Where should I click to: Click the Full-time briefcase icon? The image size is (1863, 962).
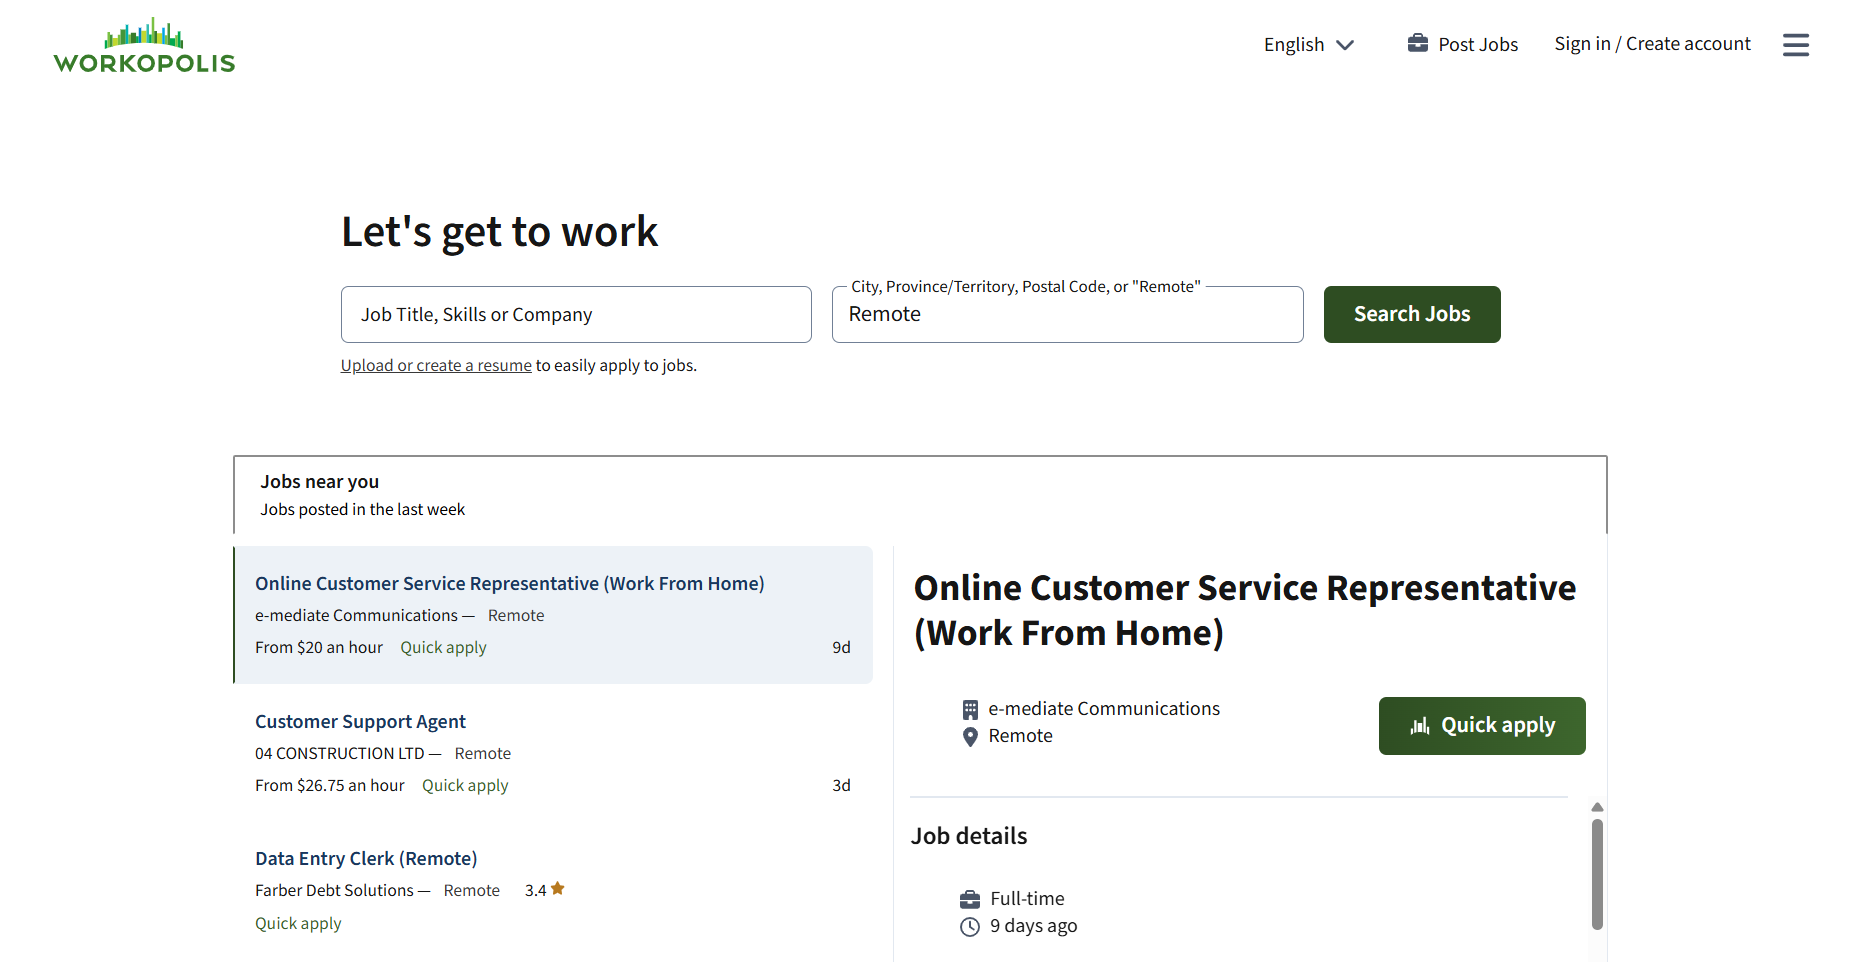969,899
